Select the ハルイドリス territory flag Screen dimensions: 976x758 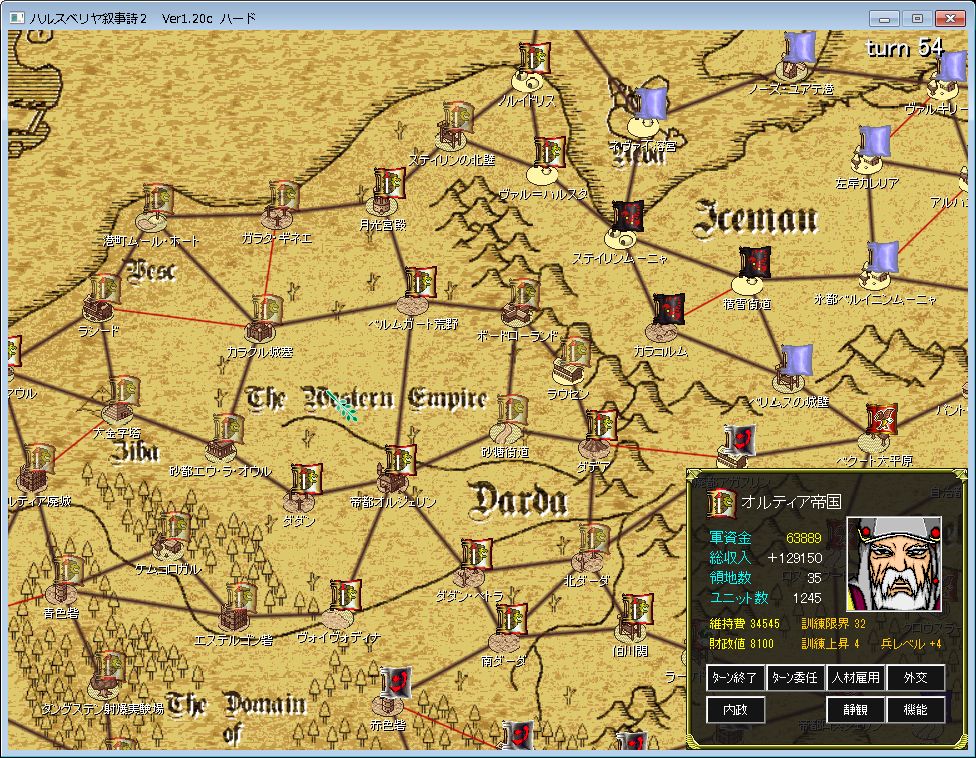[x=535, y=57]
